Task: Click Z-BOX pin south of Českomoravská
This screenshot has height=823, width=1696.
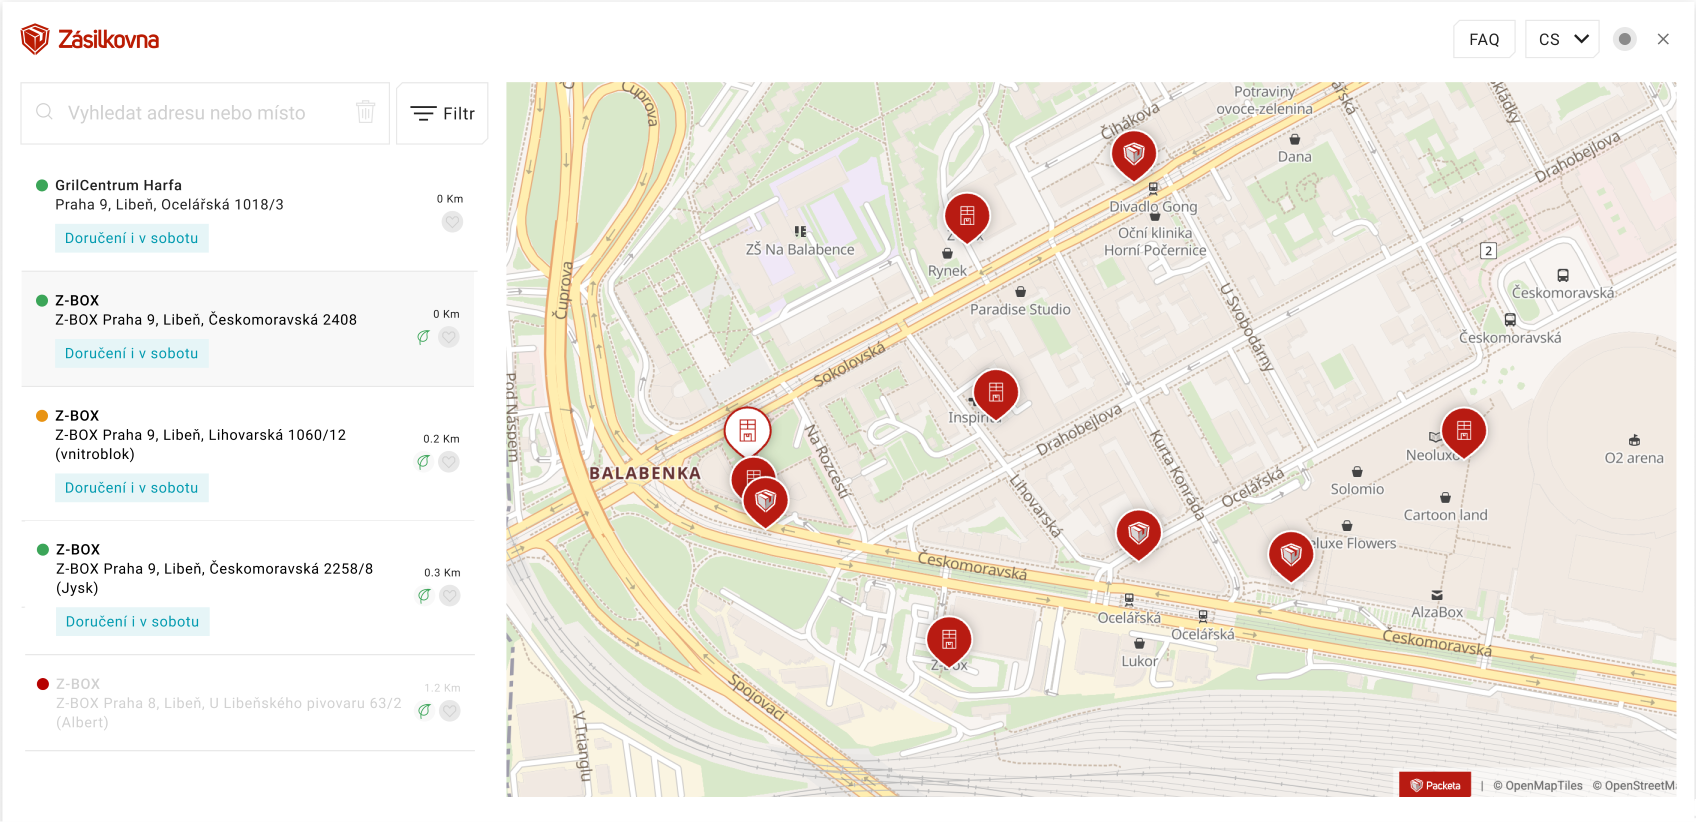Action: coord(949,640)
